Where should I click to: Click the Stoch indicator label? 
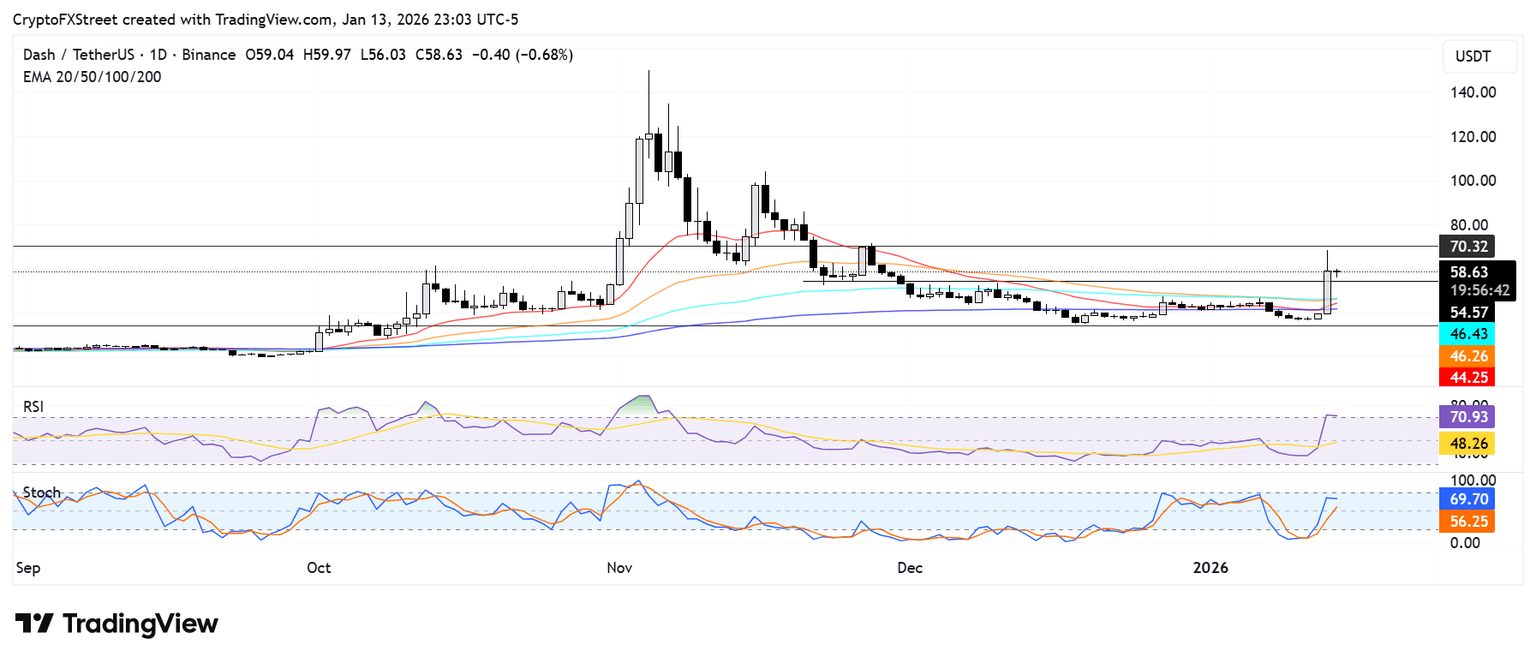[41, 493]
